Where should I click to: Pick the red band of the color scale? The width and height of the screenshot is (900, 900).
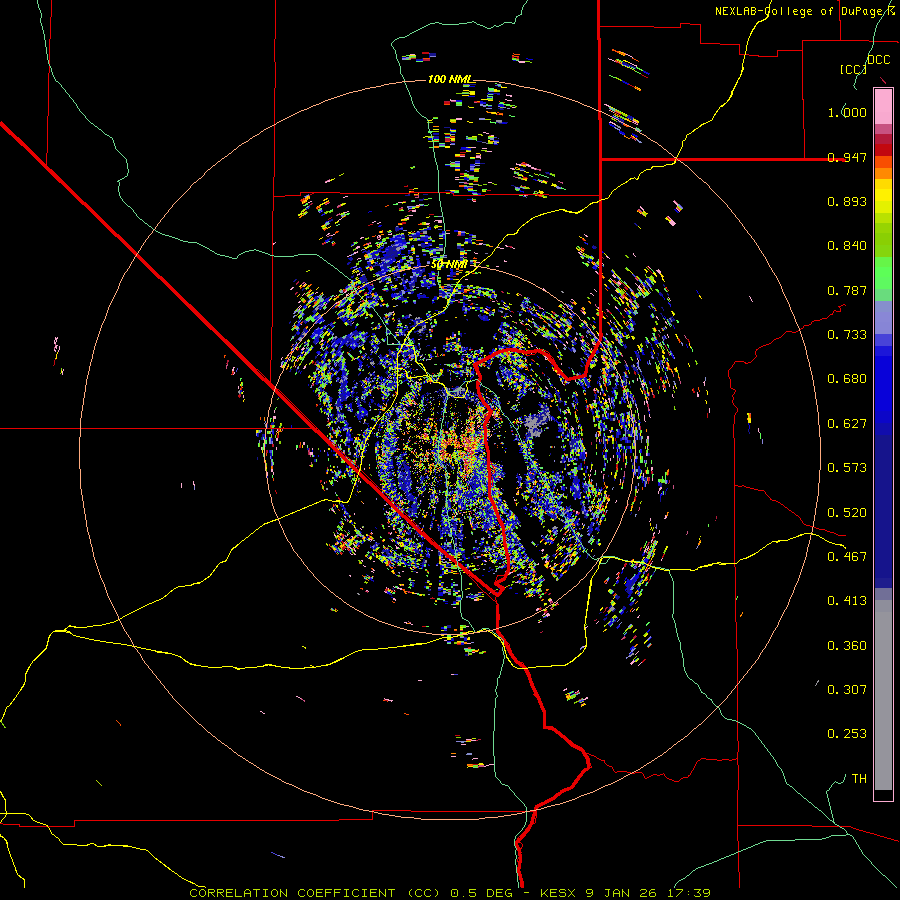point(883,149)
